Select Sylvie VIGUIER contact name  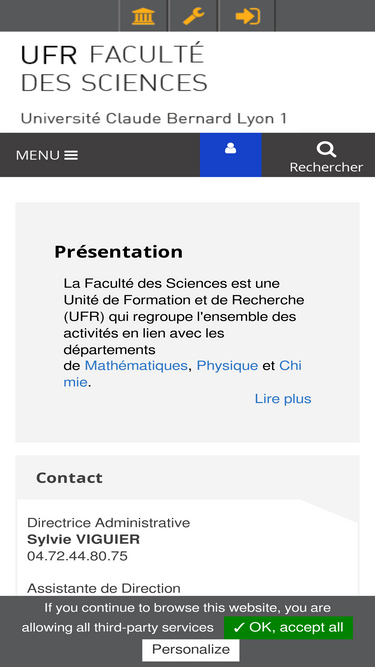[83, 539]
